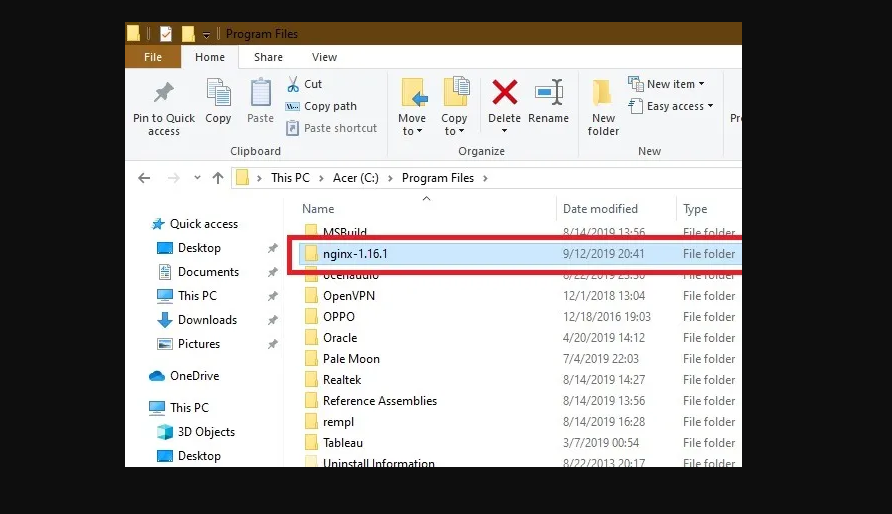The image size is (892, 514).
Task: Click the Copy ribbon icon
Action: coord(218,93)
